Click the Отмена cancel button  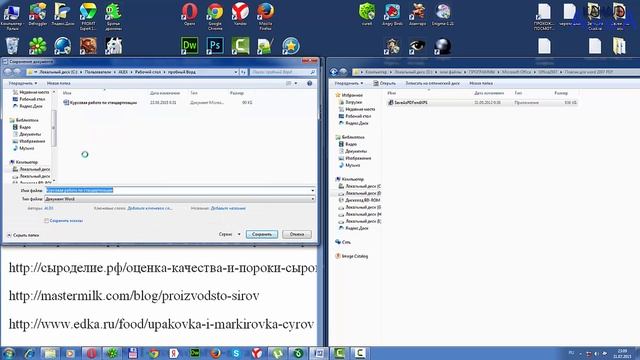click(297, 234)
